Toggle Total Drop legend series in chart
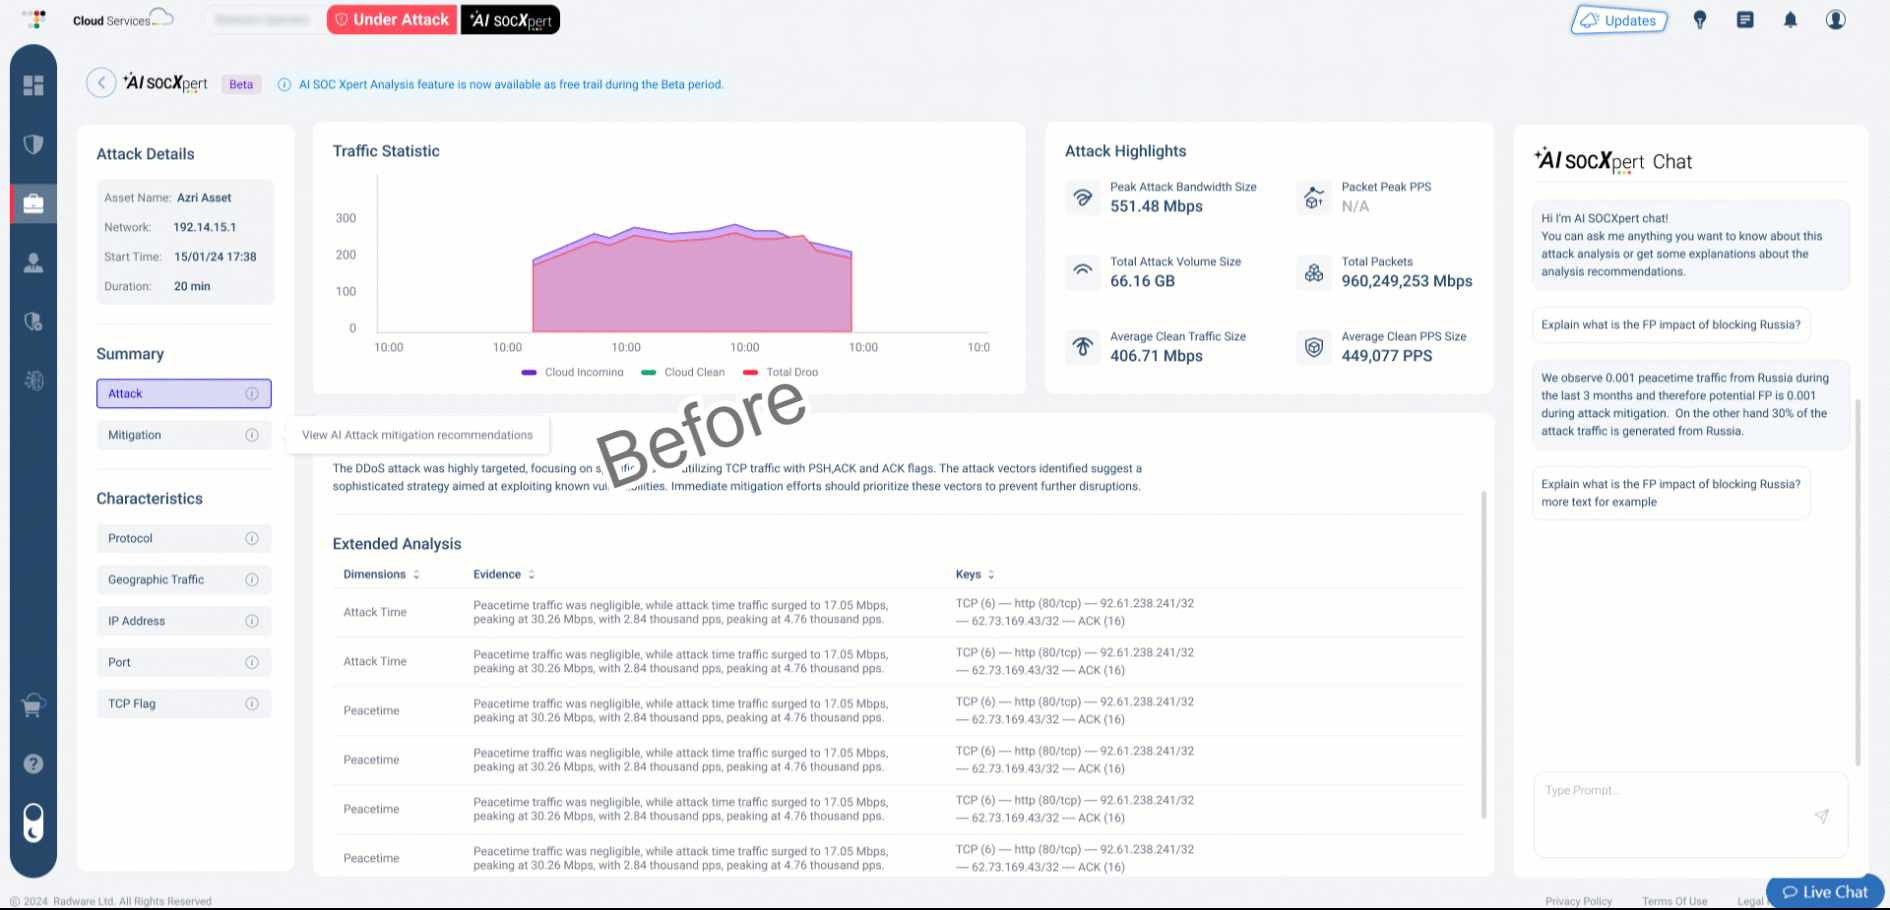The height and width of the screenshot is (910, 1890). click(x=781, y=372)
